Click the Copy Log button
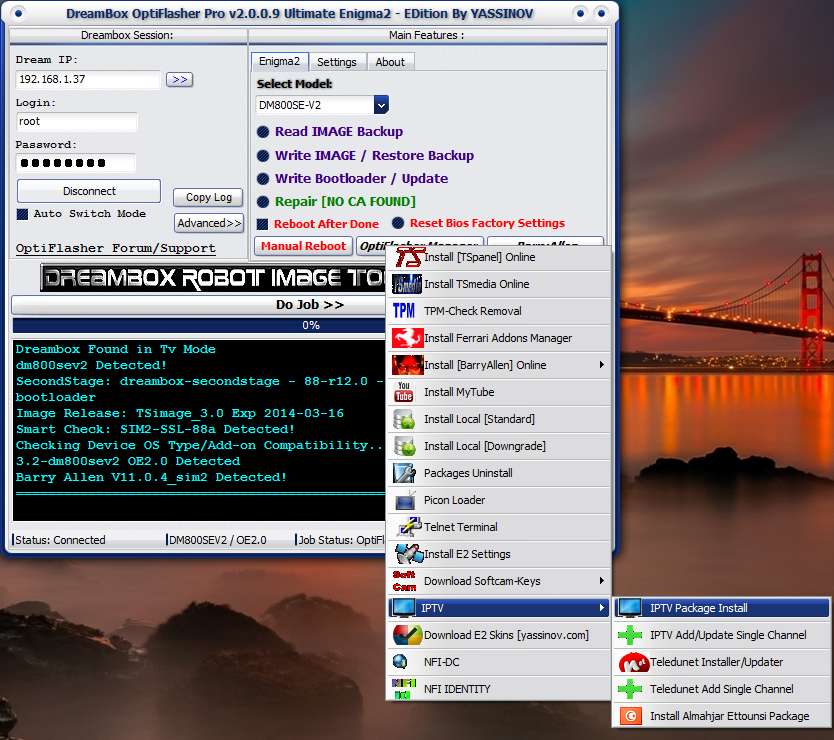 (208, 197)
